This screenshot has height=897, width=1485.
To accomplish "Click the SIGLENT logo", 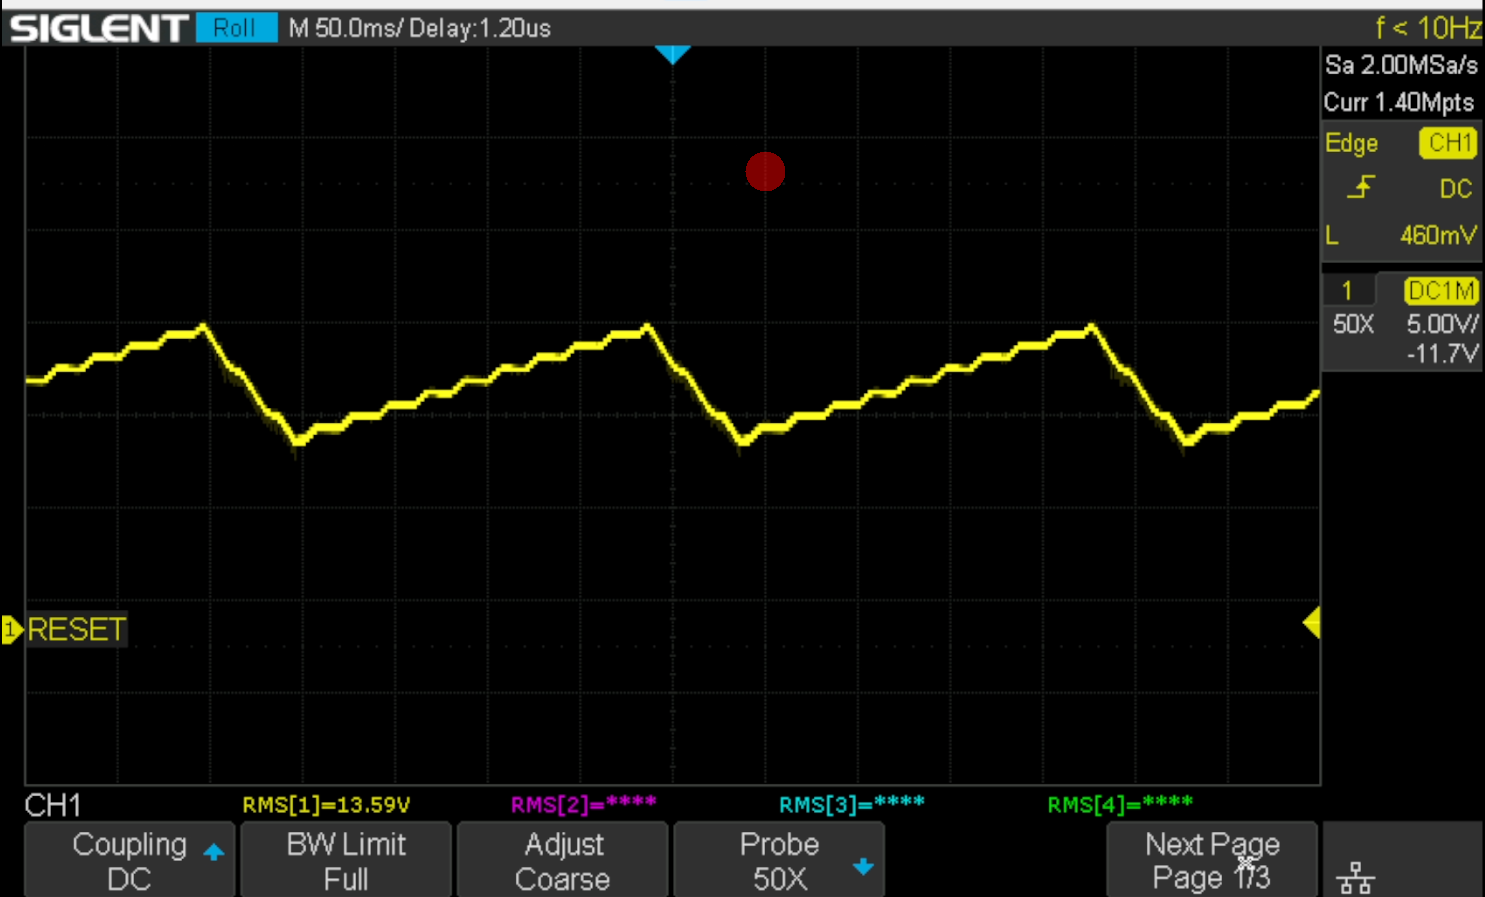I will click(x=98, y=28).
